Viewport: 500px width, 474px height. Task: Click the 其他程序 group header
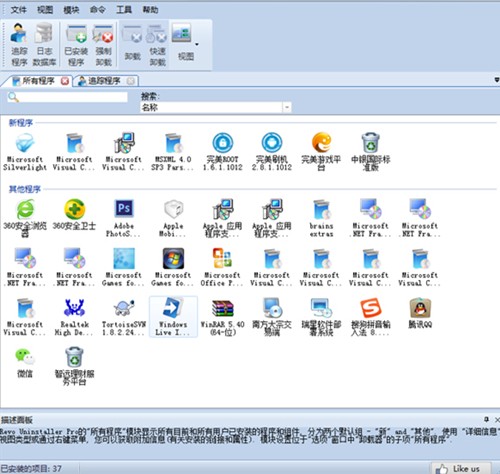tap(25, 189)
